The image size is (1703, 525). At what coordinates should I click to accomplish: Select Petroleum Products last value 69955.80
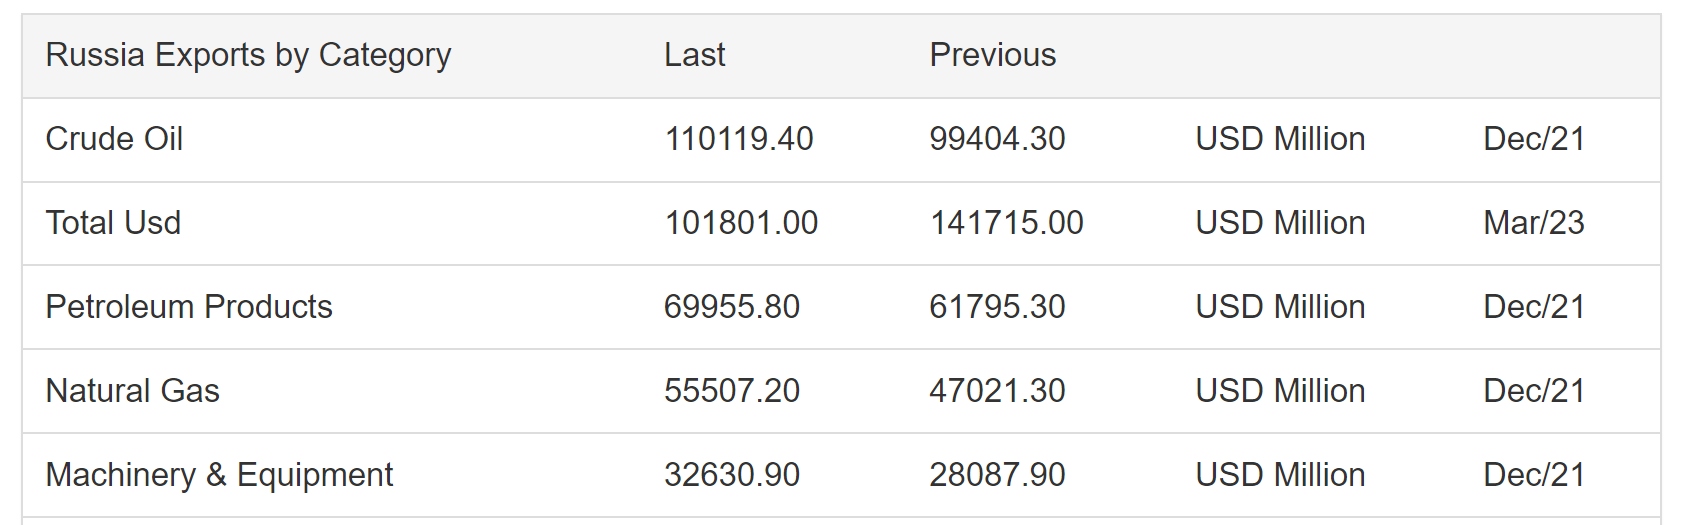731,307
